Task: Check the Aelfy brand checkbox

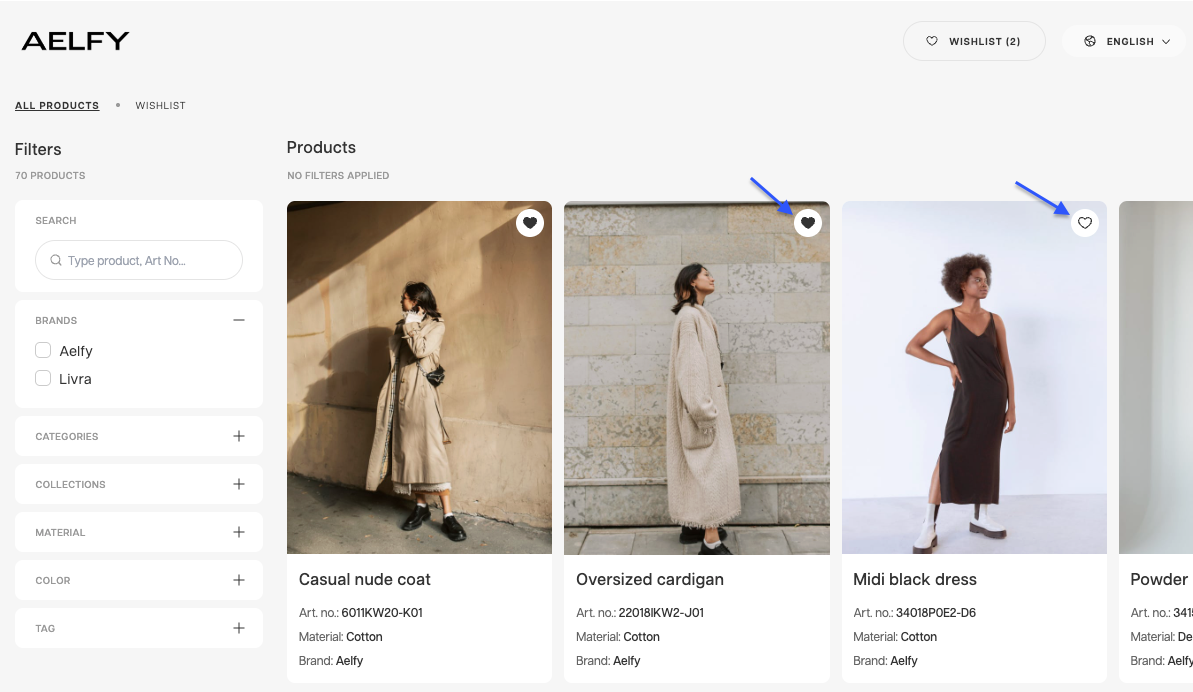Action: point(43,351)
